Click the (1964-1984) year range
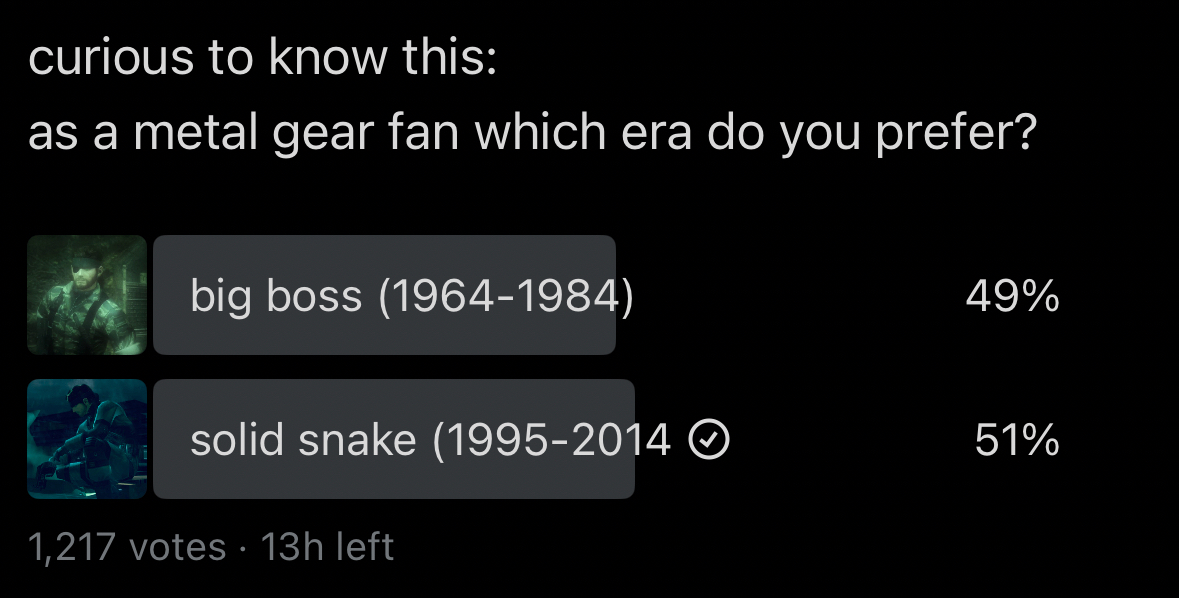 pyautogui.click(x=506, y=296)
